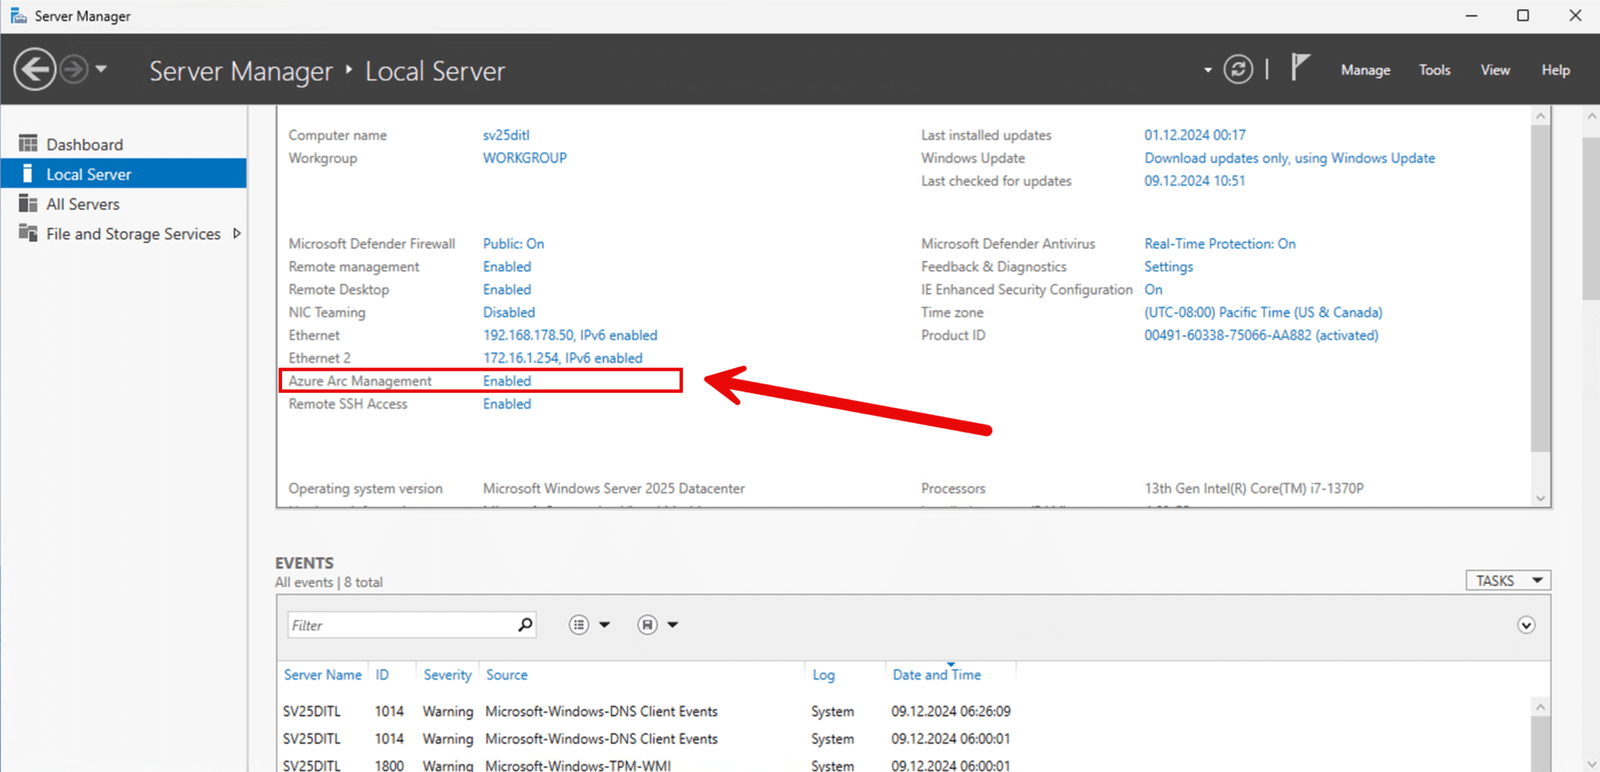The width and height of the screenshot is (1600, 772).
Task: Click the main window vertical scrollbar thumb
Action: point(1591,218)
